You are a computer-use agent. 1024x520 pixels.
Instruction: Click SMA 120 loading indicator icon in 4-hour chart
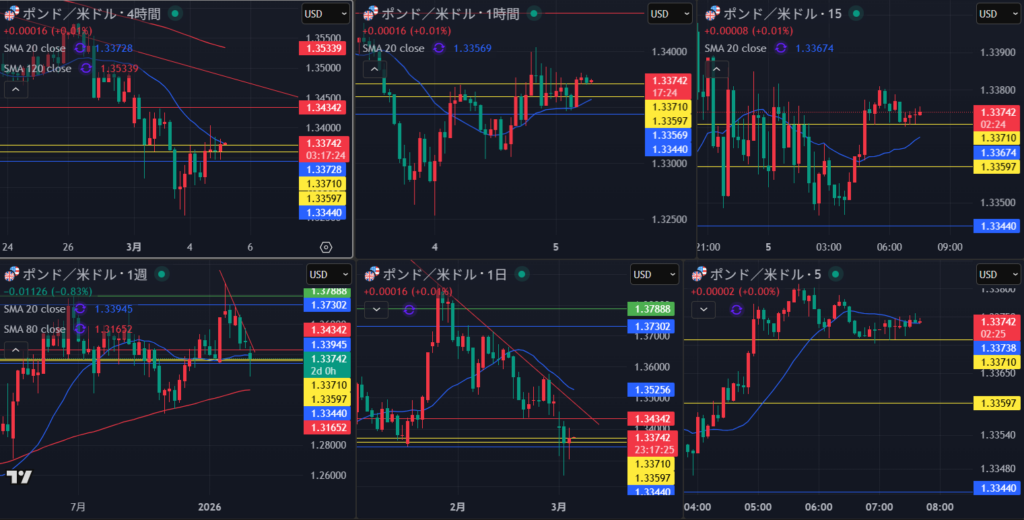click(85, 68)
